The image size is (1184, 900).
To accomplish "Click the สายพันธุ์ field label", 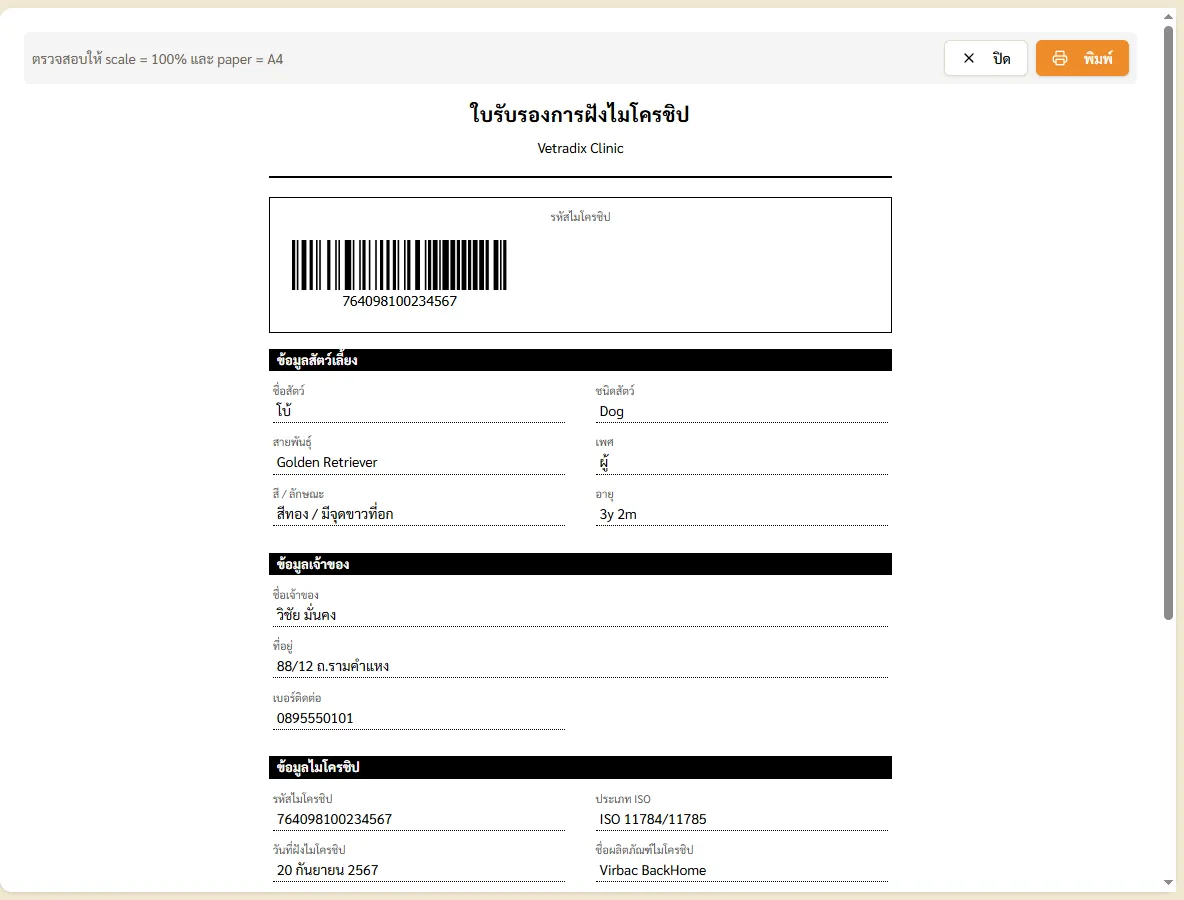I will (291, 442).
